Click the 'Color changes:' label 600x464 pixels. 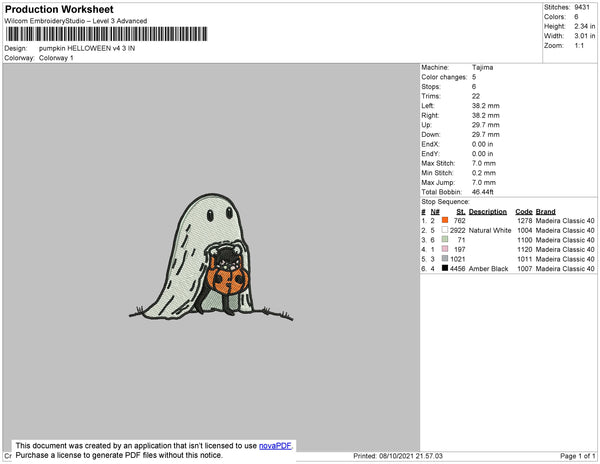(444, 77)
